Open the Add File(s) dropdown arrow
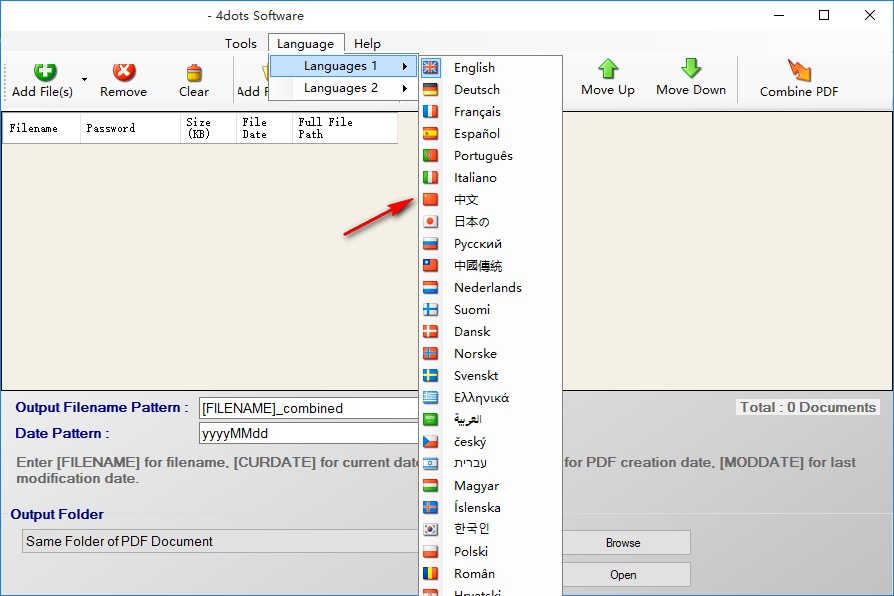The image size is (894, 596). (84, 79)
